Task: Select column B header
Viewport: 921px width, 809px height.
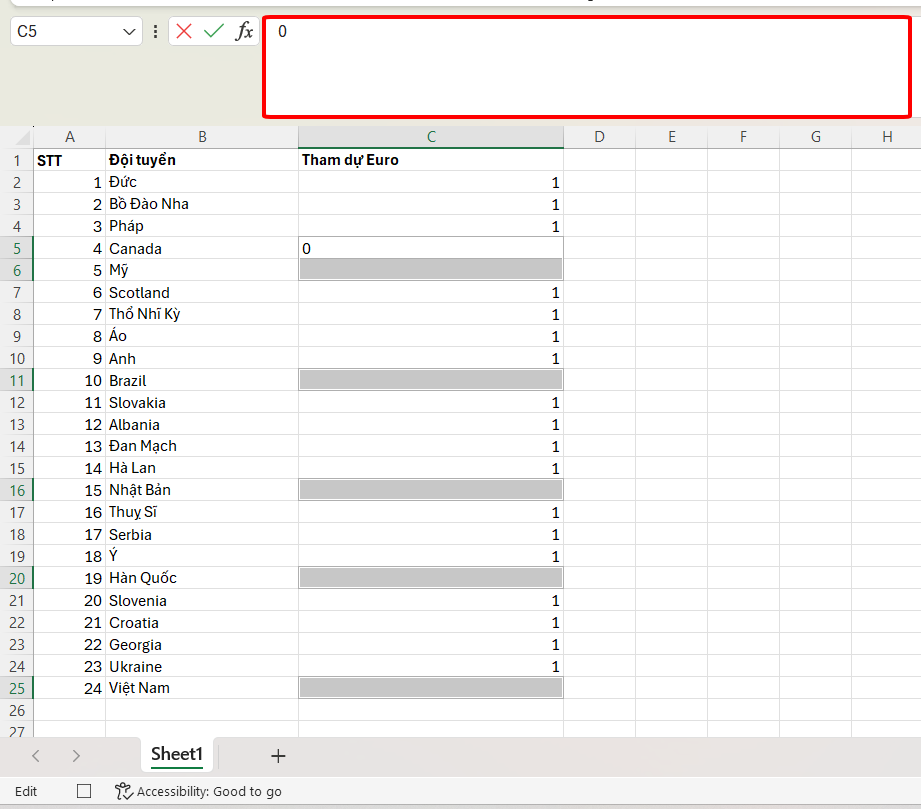Action: (202, 137)
